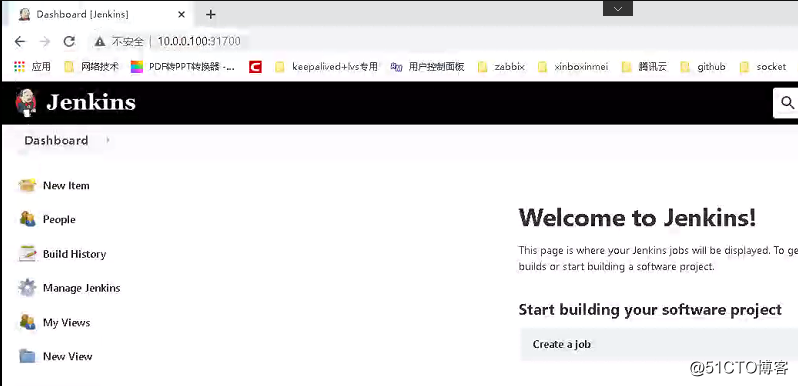
Task: Open the PDF转PPT转换器 bookmark
Action: tap(183, 67)
